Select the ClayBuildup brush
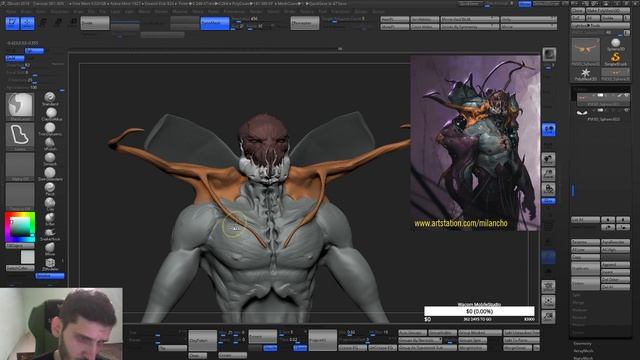The height and width of the screenshot is (360, 640). coord(51,113)
